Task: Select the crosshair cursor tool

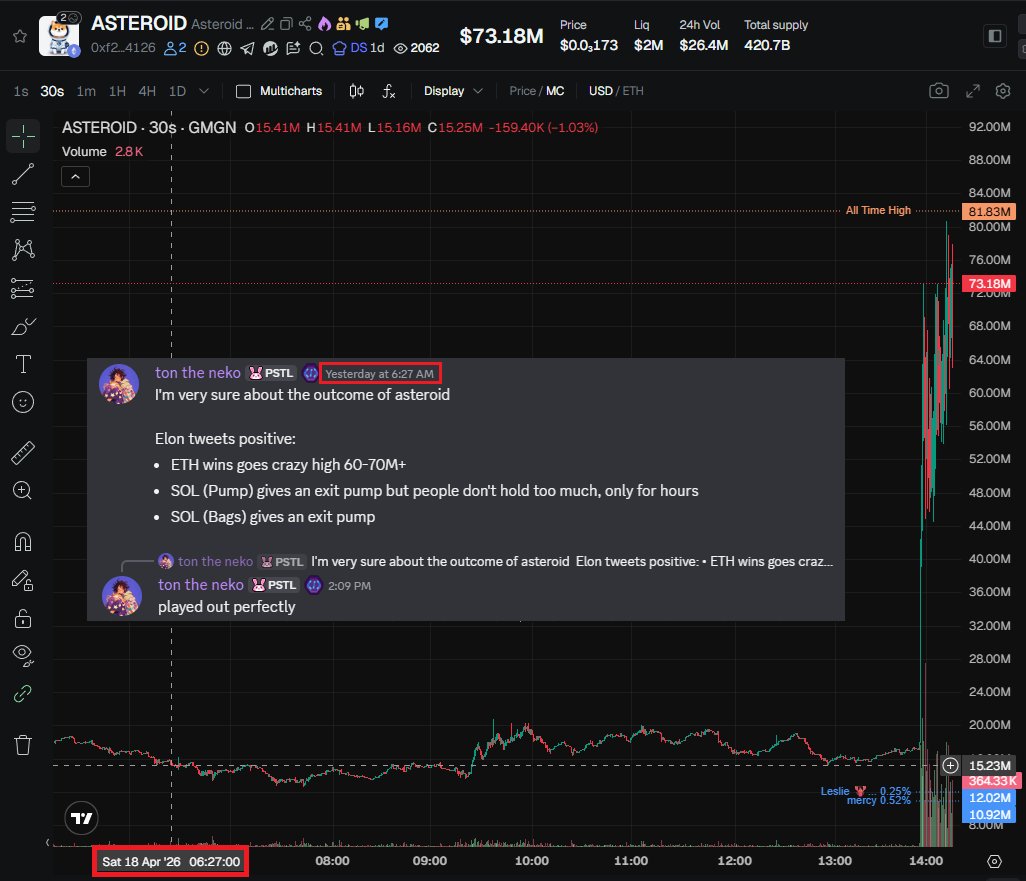Action: (x=24, y=136)
